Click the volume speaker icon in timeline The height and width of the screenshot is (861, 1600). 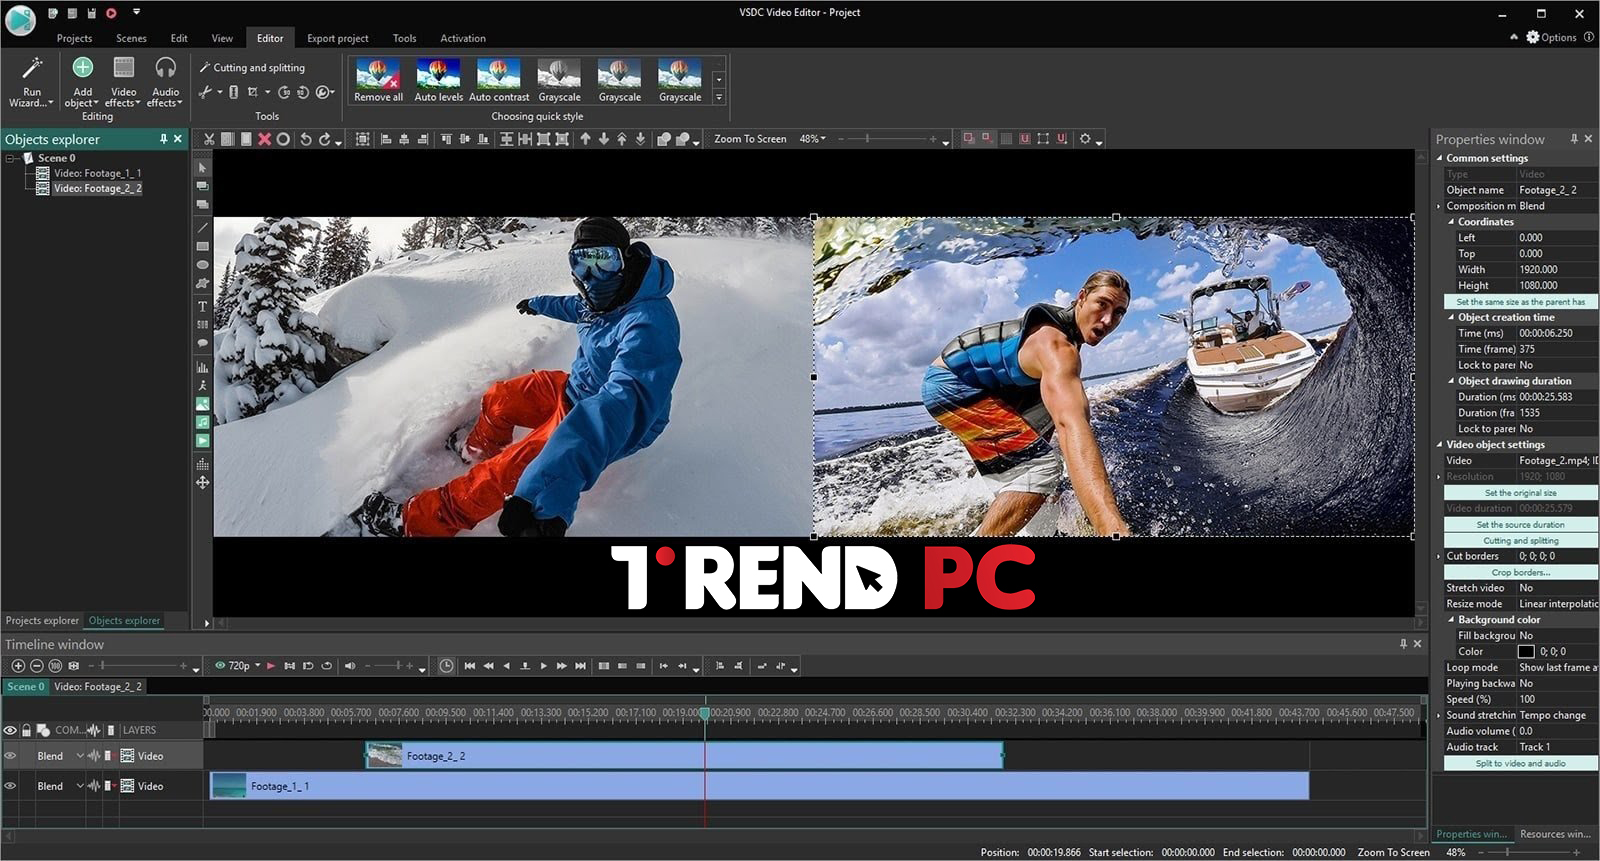(350, 666)
